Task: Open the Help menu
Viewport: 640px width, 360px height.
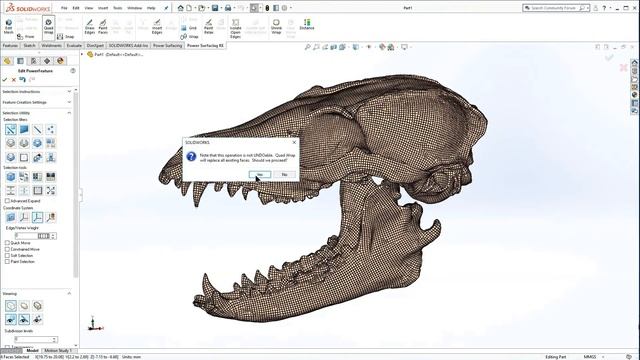Action: coord(151,8)
